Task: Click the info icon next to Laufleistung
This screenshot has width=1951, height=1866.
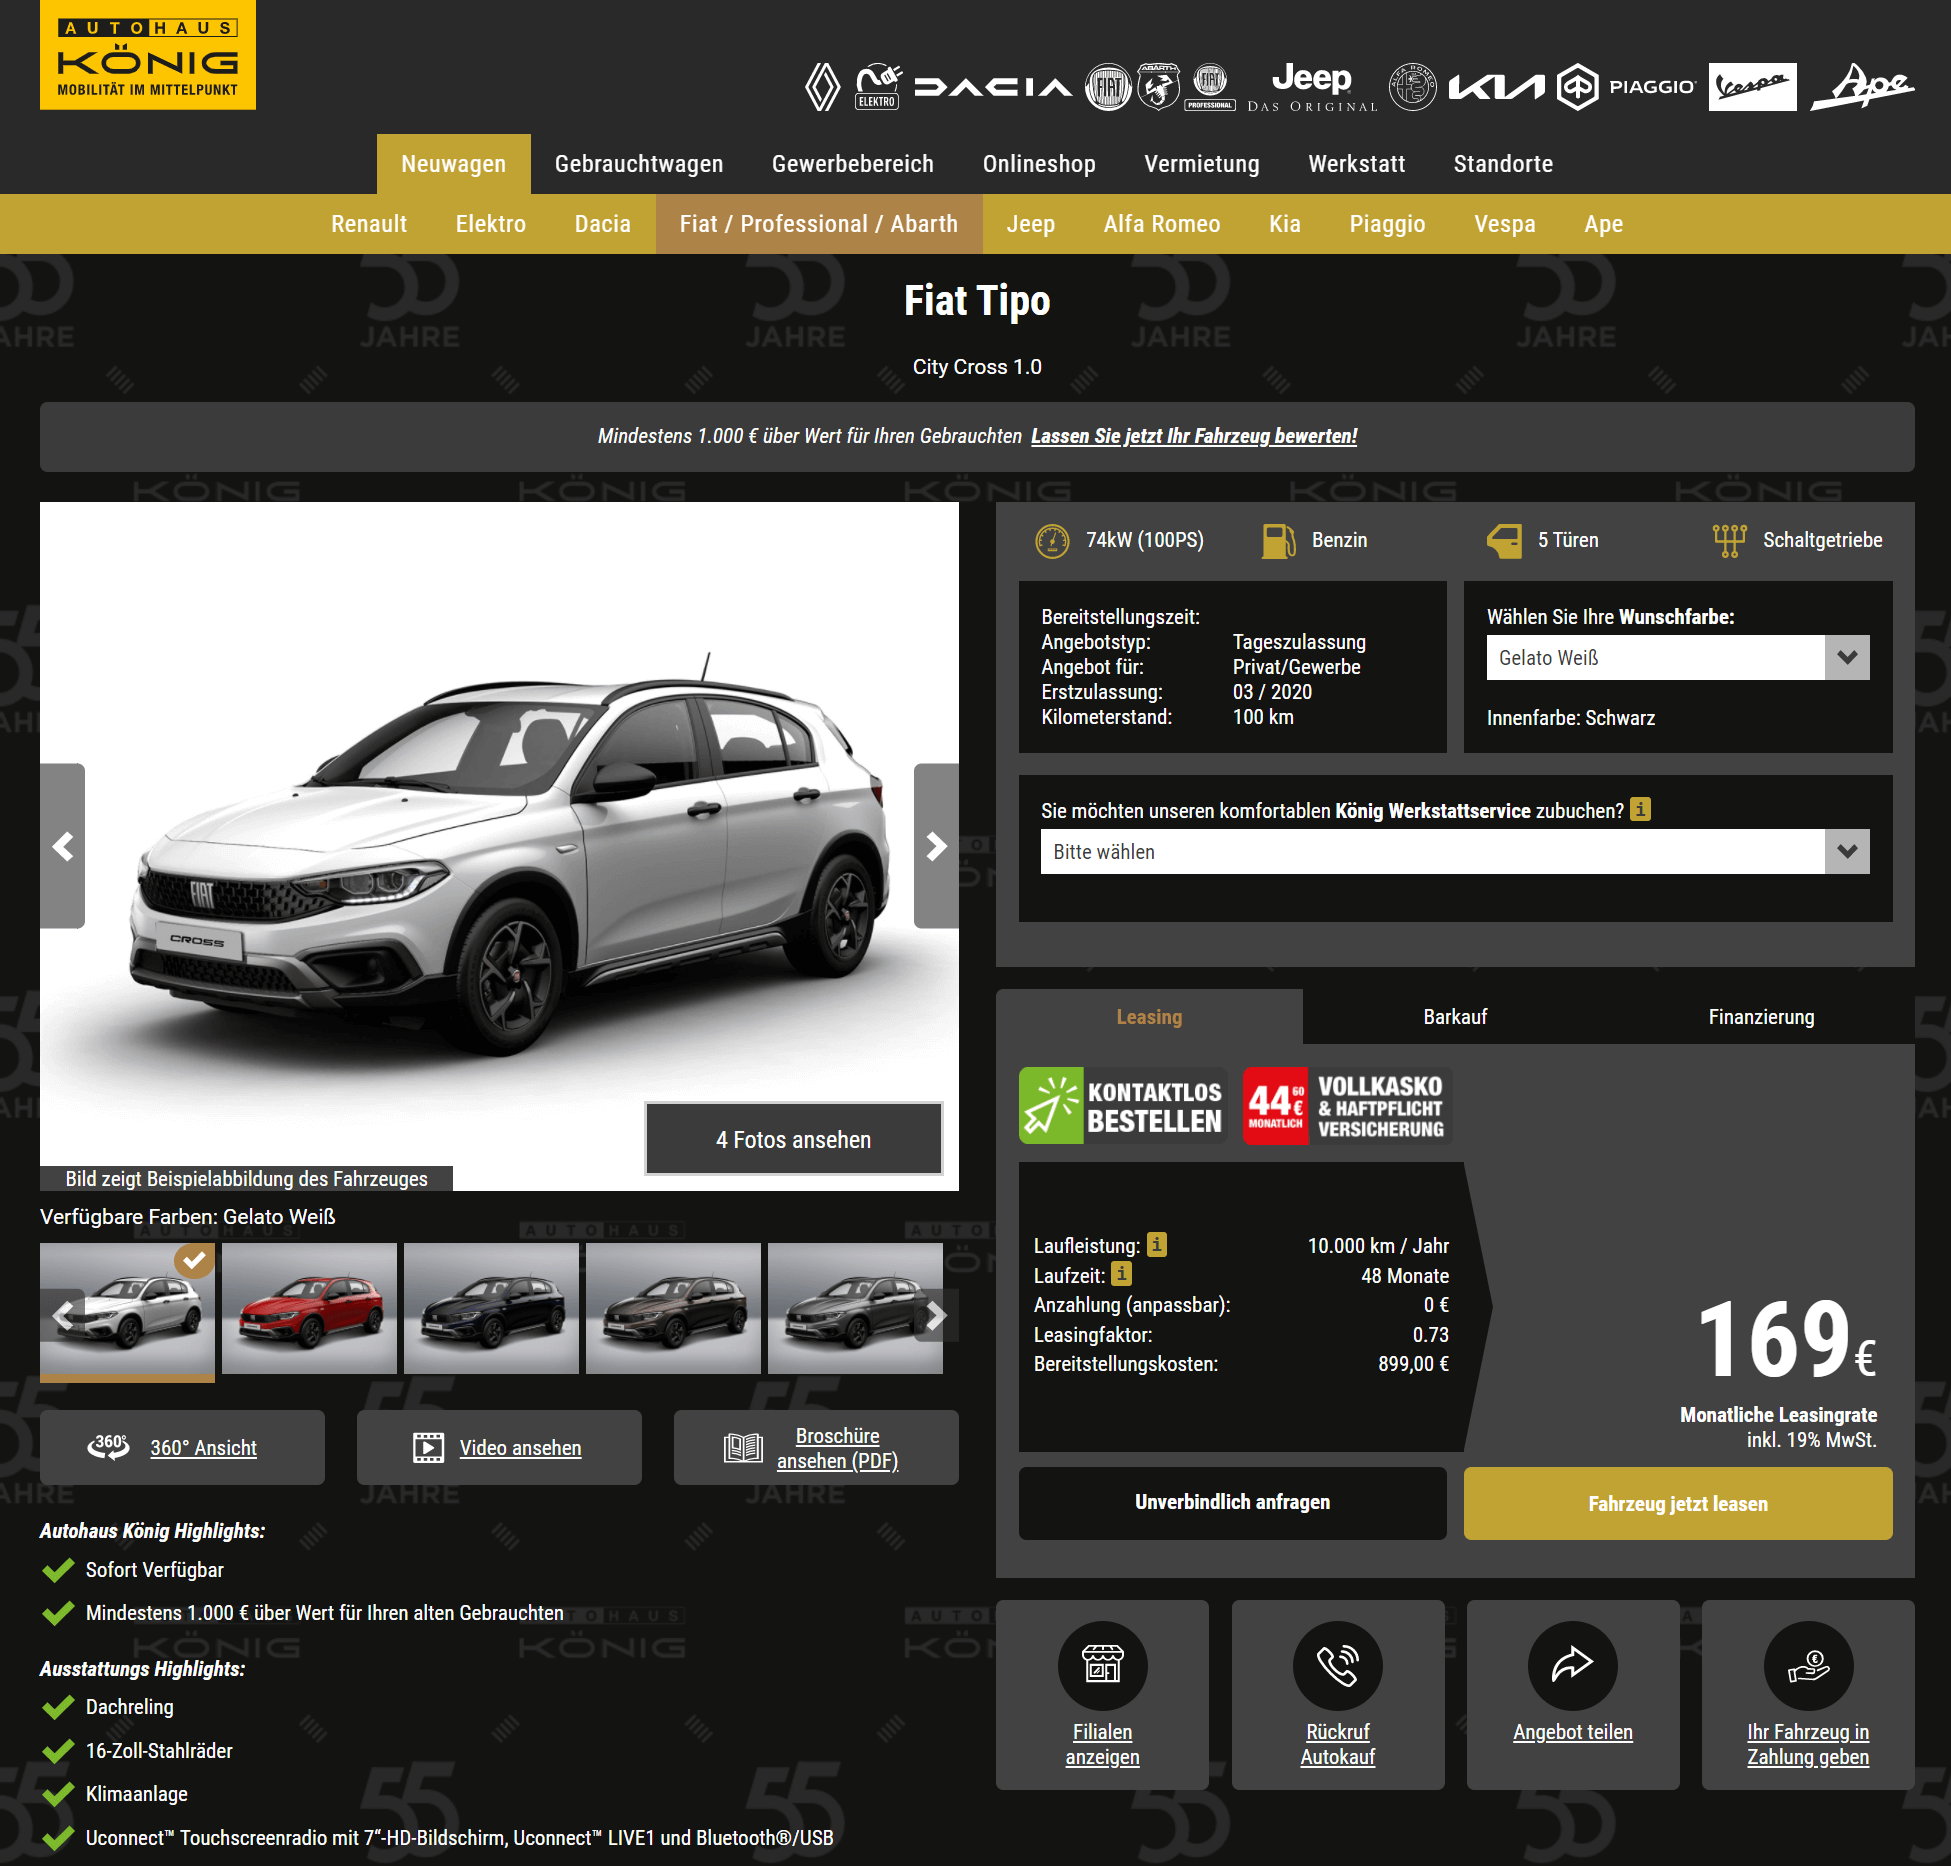Action: 1156,1244
